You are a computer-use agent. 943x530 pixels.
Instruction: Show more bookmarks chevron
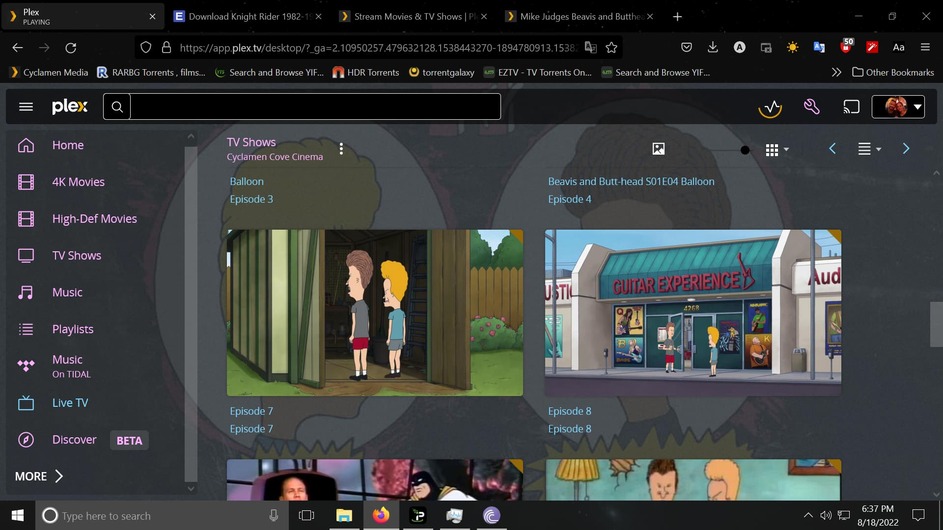click(x=836, y=72)
